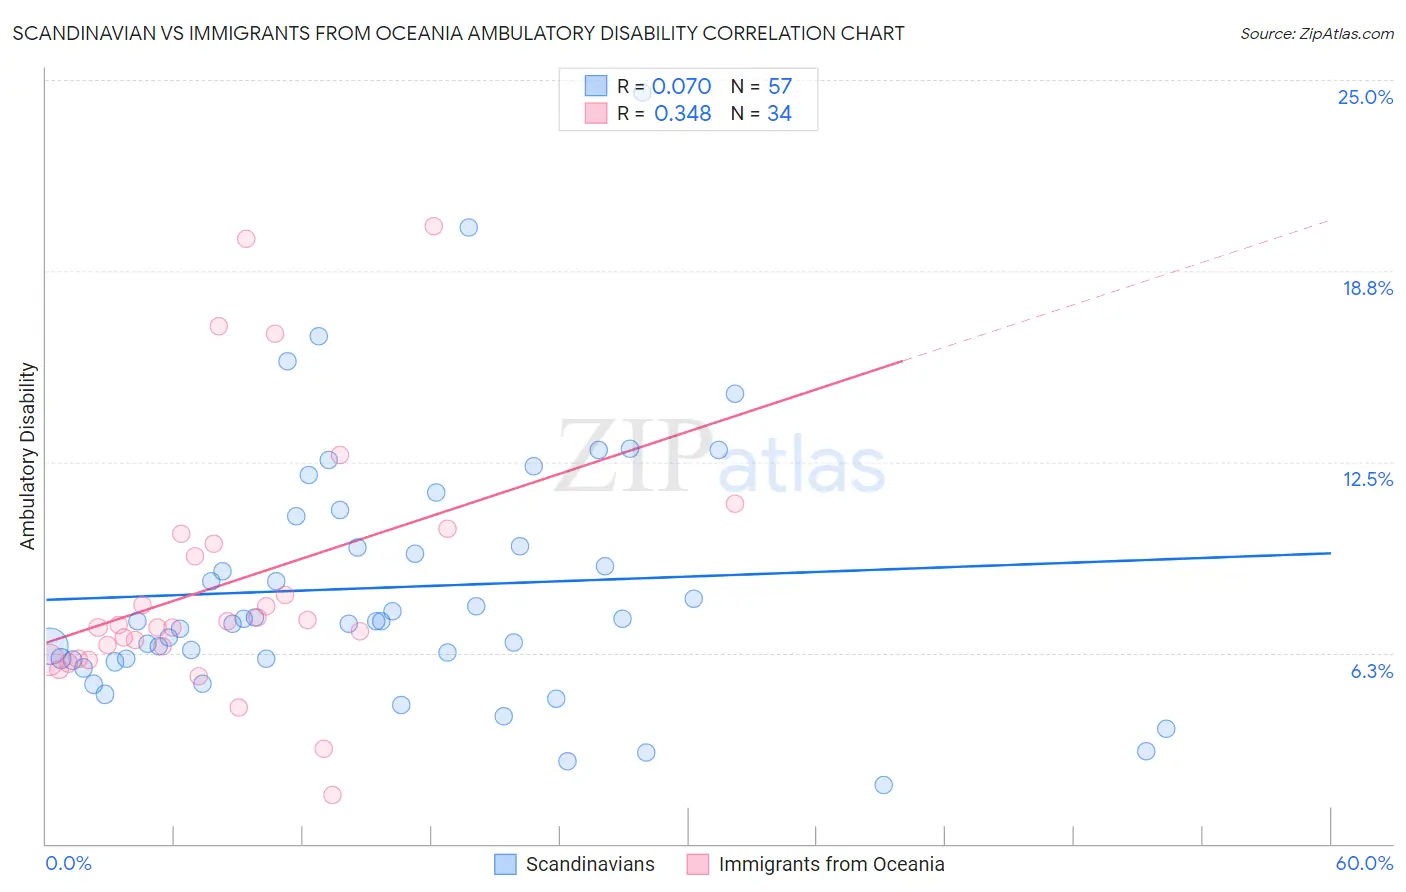Click the lowest pink data point

(x=332, y=795)
